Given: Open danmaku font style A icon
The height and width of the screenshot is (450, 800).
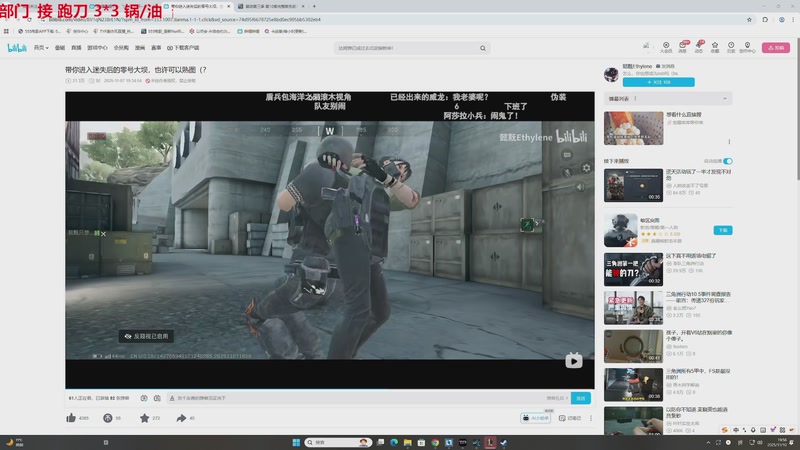Looking at the screenshot, I should (x=172, y=398).
